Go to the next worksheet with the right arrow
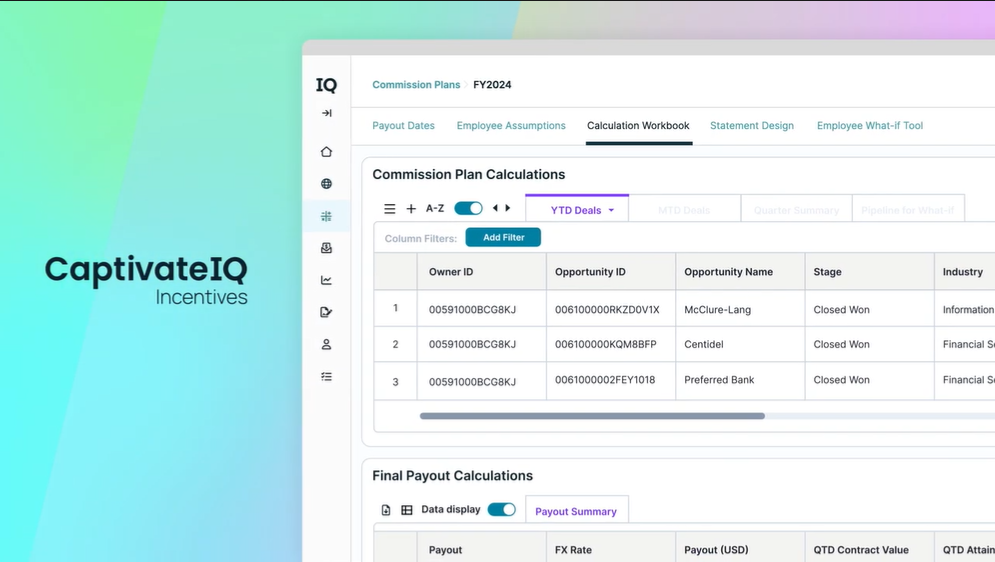995x562 pixels. tap(508, 207)
